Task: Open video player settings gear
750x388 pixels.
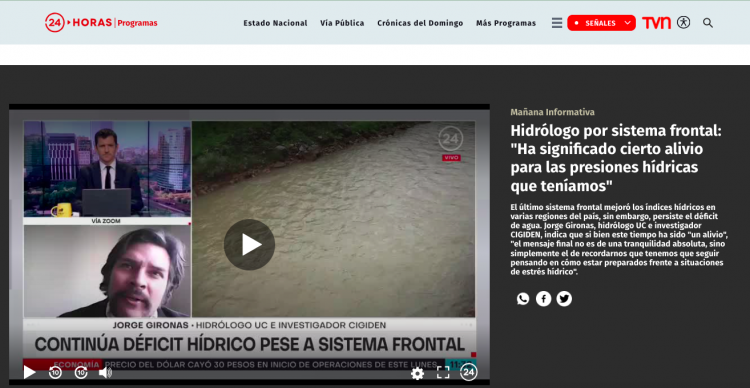Action: (417, 373)
